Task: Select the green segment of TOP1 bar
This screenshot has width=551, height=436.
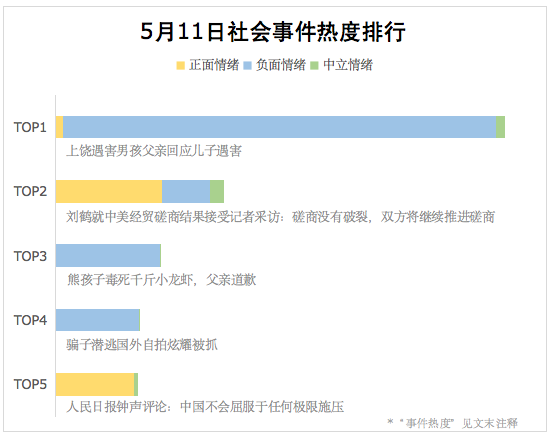Action: click(500, 127)
